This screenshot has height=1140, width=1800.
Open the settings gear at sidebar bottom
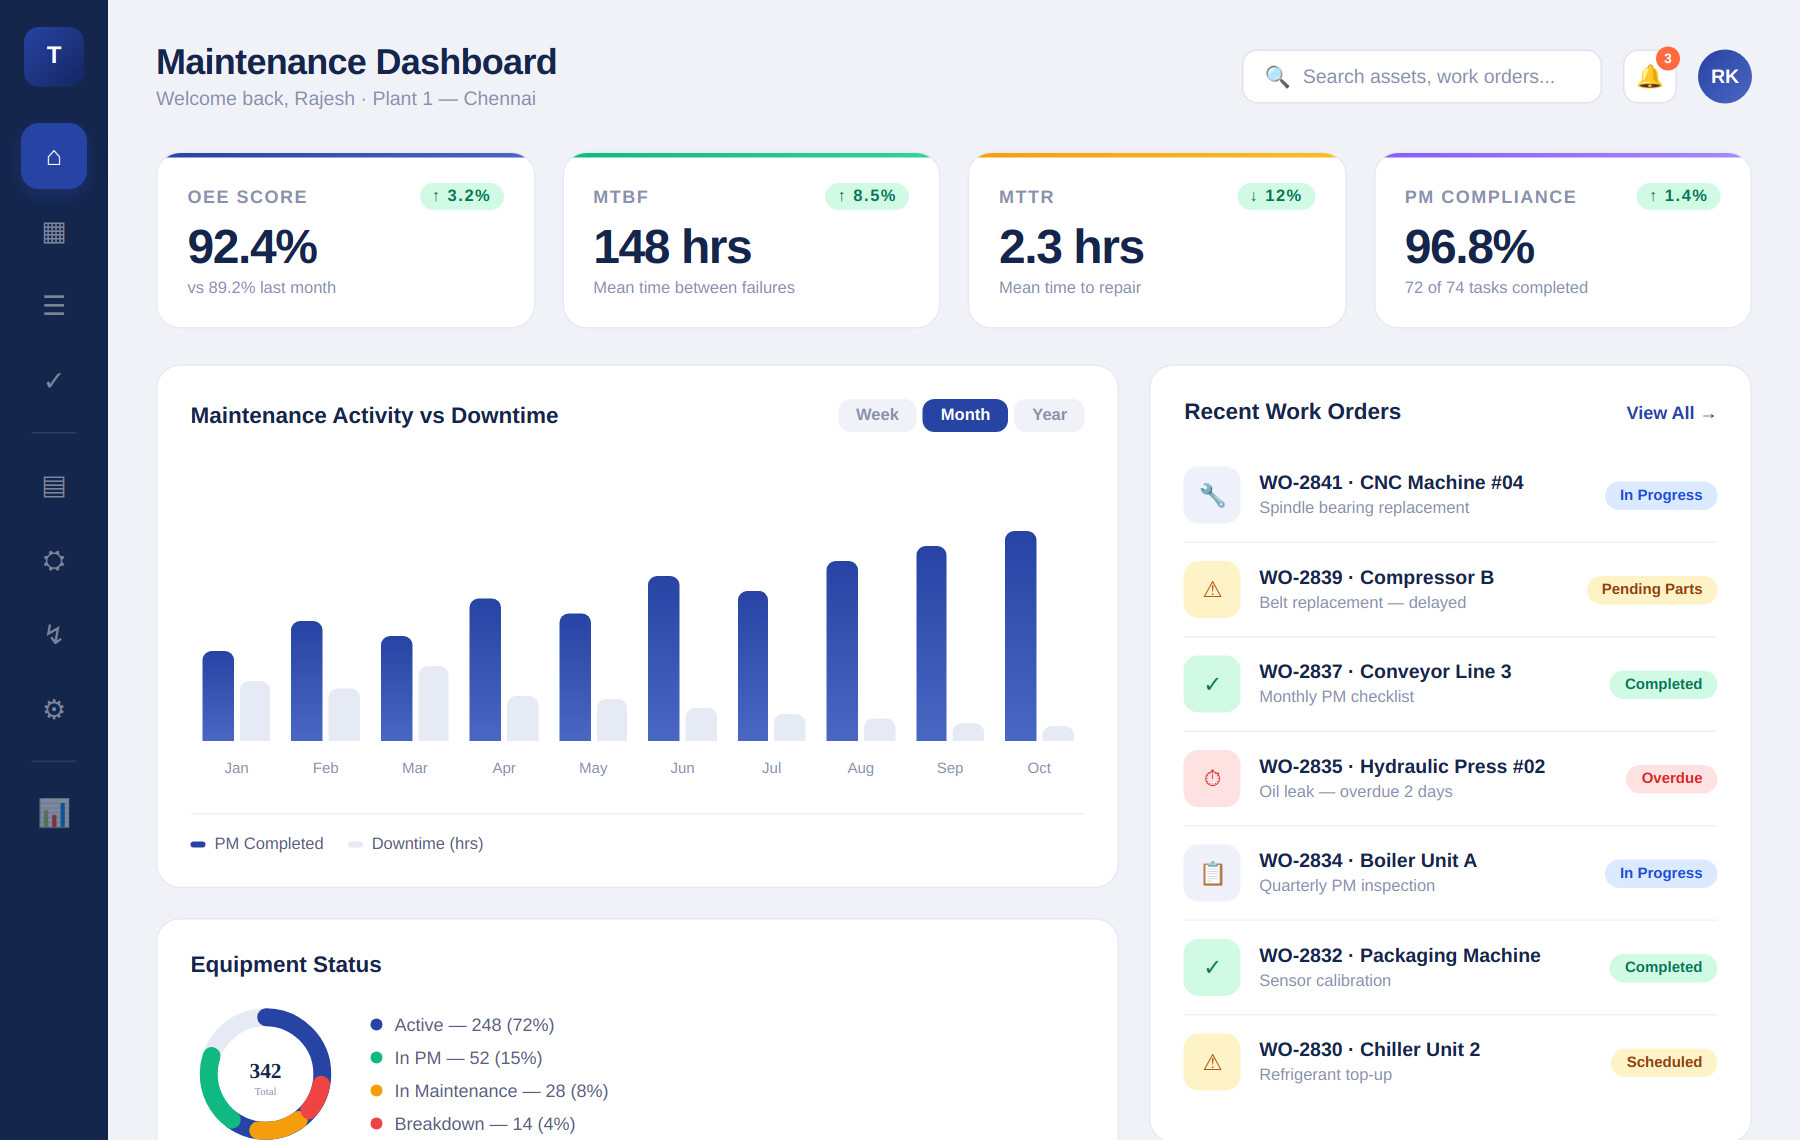click(53, 709)
